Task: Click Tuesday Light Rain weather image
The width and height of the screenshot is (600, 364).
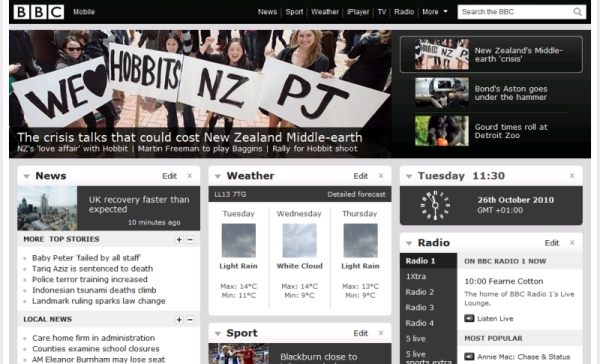Action: coord(238,241)
